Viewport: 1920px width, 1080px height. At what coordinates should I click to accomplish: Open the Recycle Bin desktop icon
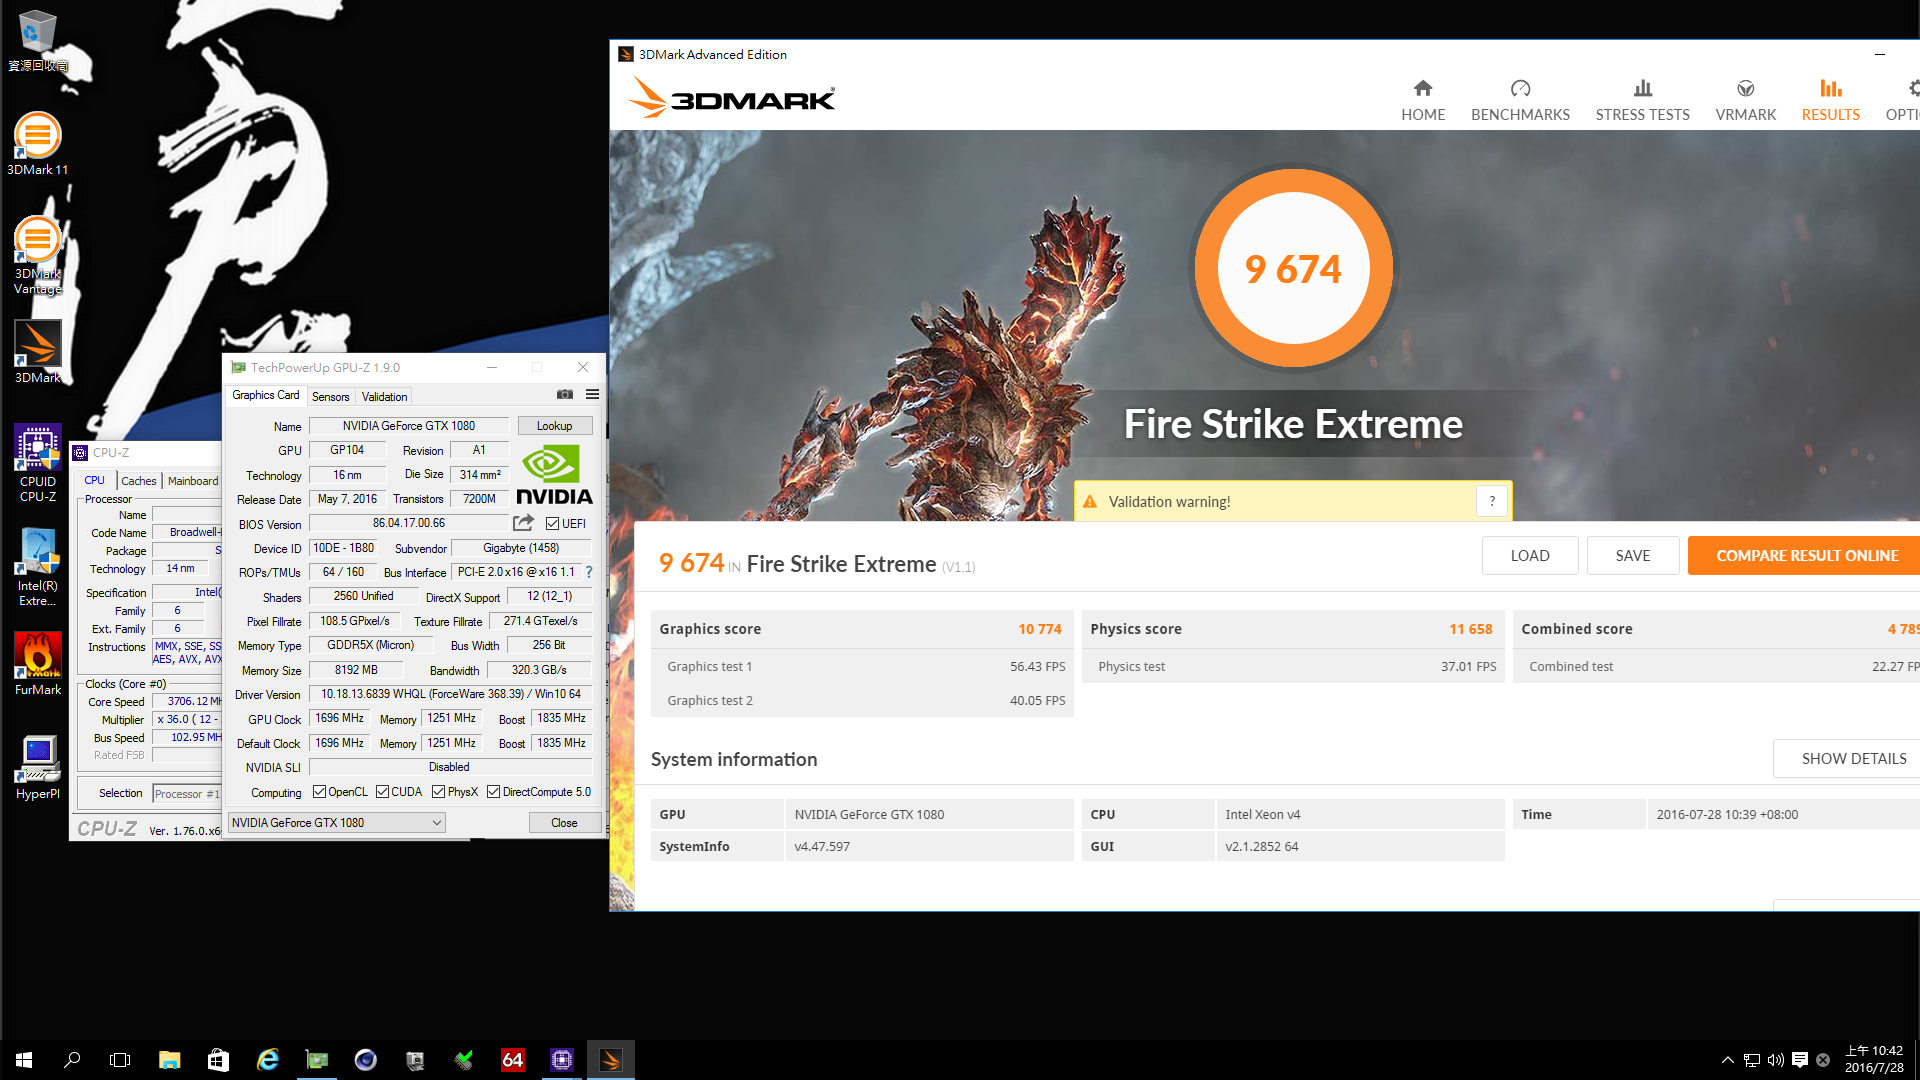tap(37, 40)
